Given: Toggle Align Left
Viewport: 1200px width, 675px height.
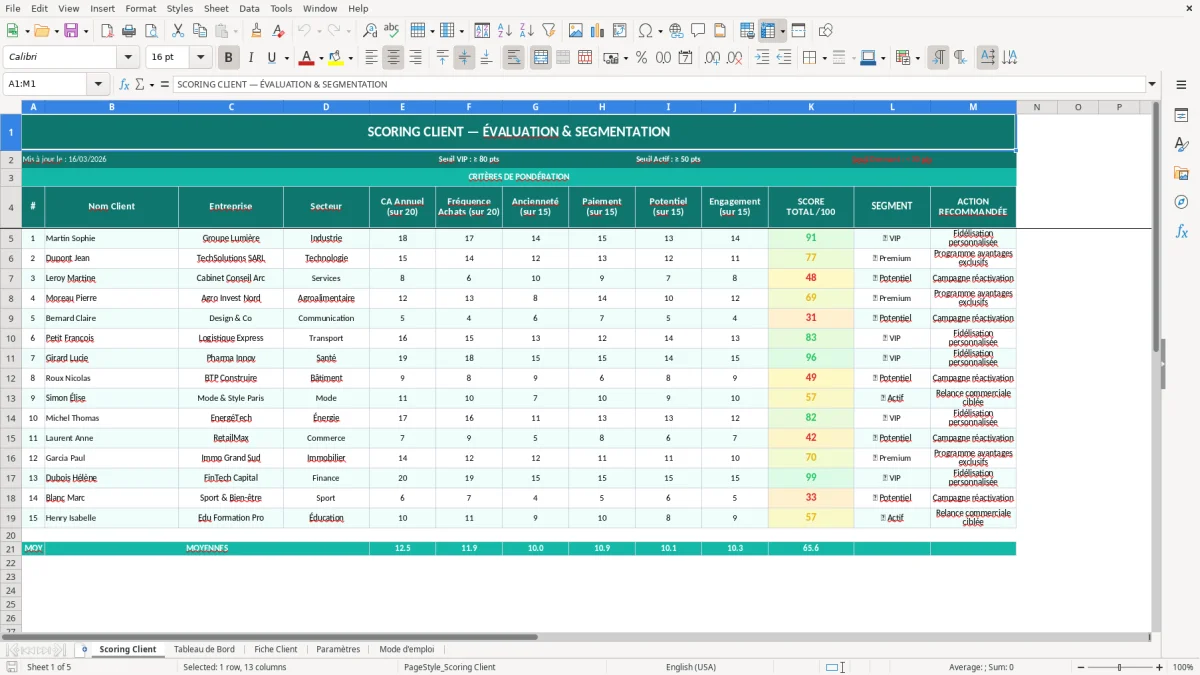Looking at the screenshot, I should [x=371, y=58].
